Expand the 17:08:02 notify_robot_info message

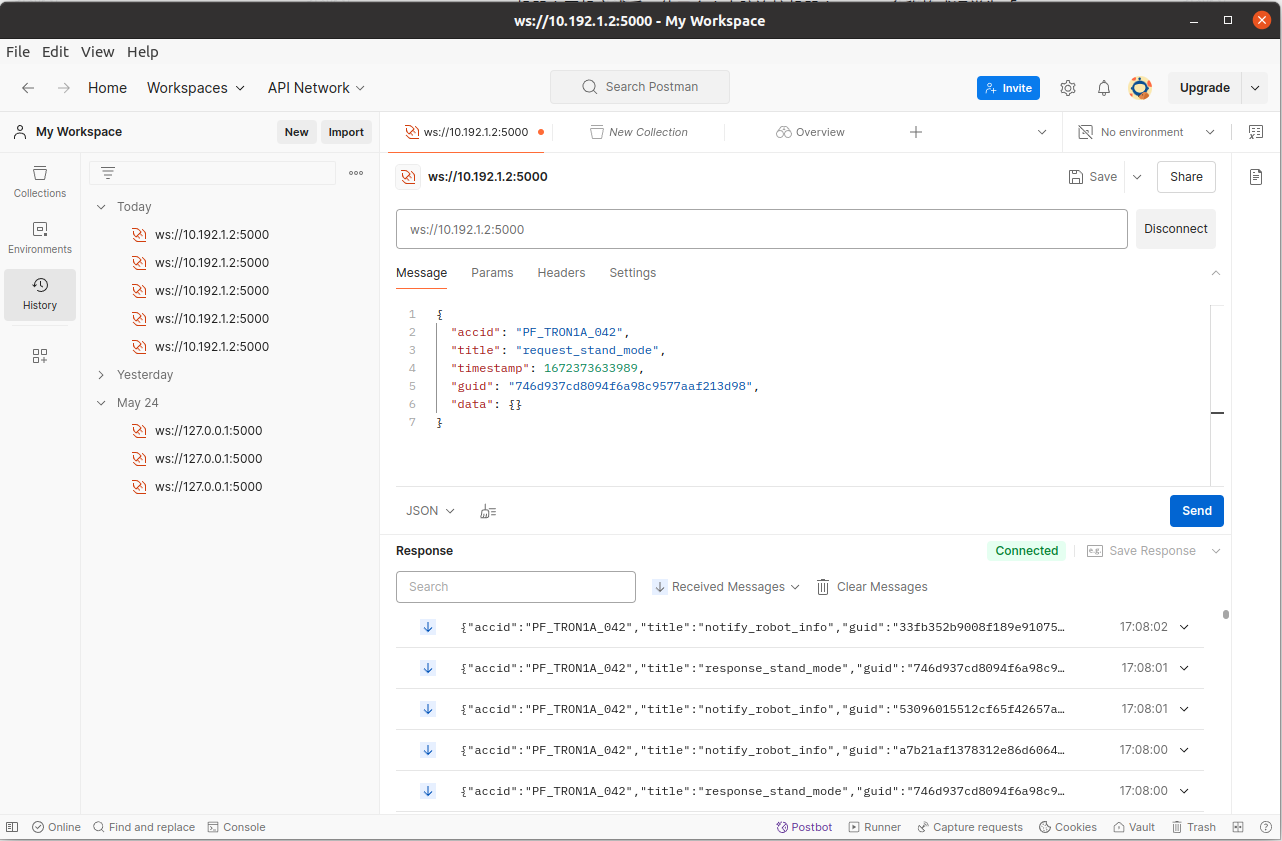point(1185,627)
